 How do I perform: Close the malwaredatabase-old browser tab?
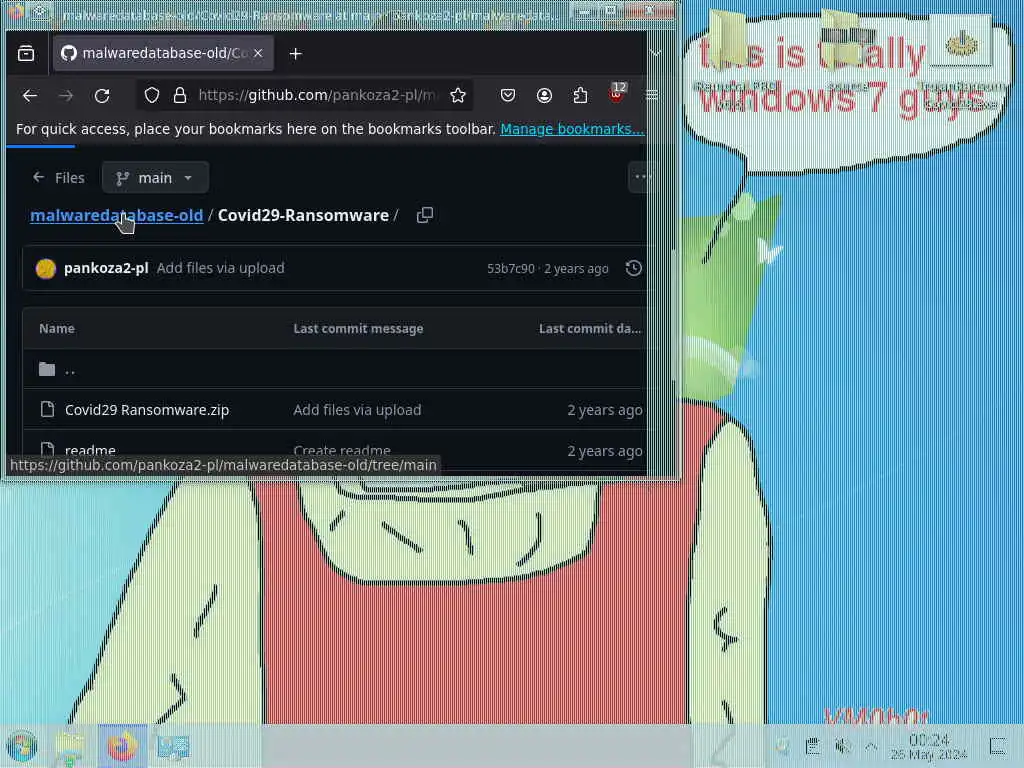pyautogui.click(x=259, y=54)
